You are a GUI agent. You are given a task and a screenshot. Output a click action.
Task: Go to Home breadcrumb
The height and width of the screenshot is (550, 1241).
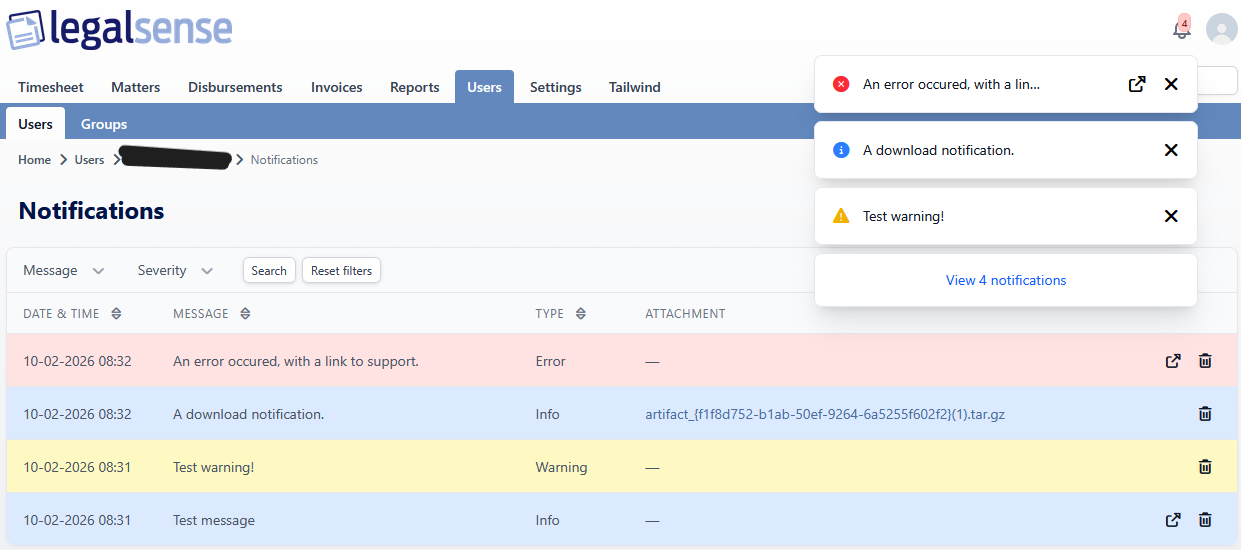click(x=34, y=160)
